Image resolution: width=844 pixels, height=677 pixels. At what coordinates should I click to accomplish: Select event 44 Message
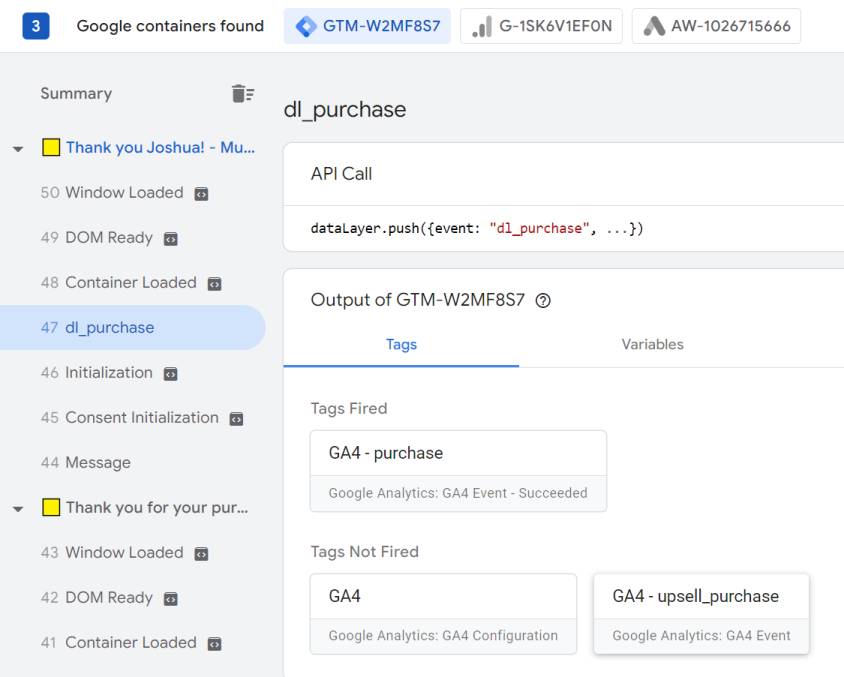pyautogui.click(x=86, y=463)
